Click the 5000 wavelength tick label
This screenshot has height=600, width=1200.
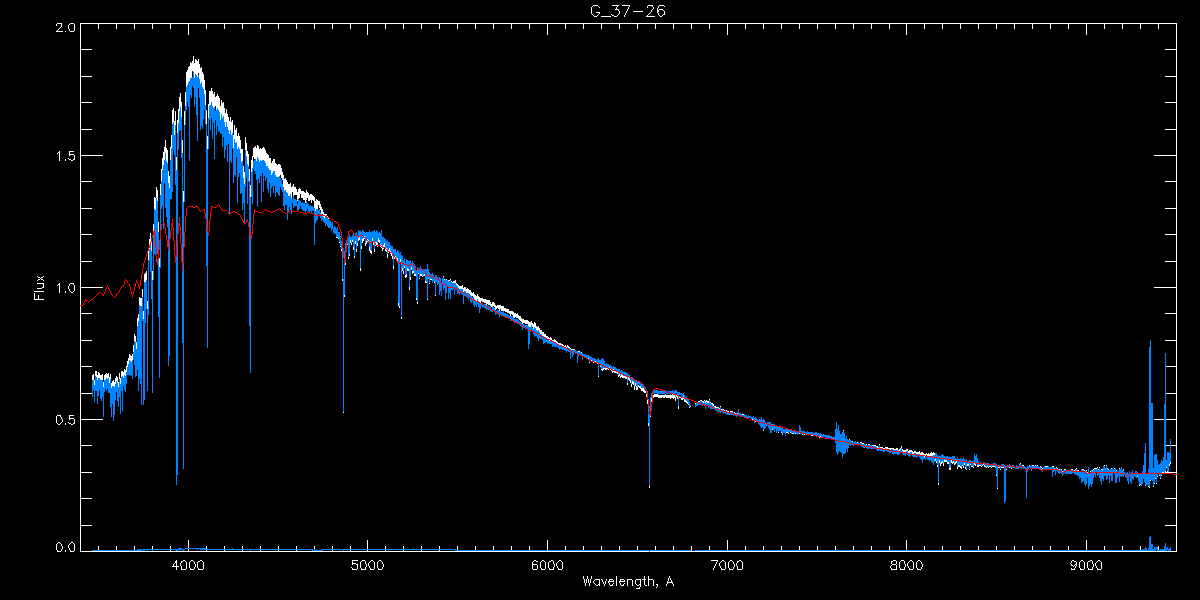[x=367, y=564]
